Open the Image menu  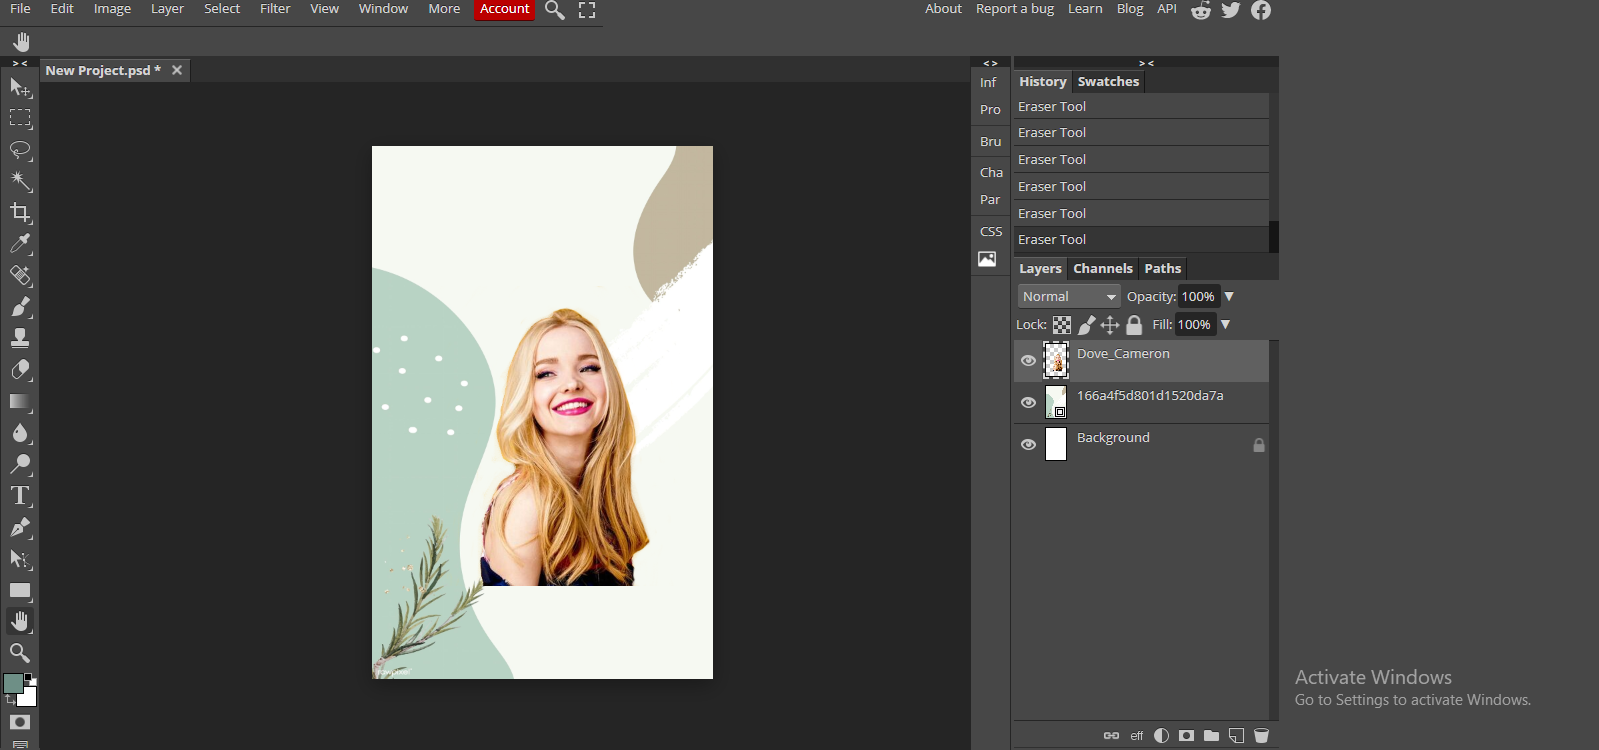click(x=112, y=9)
